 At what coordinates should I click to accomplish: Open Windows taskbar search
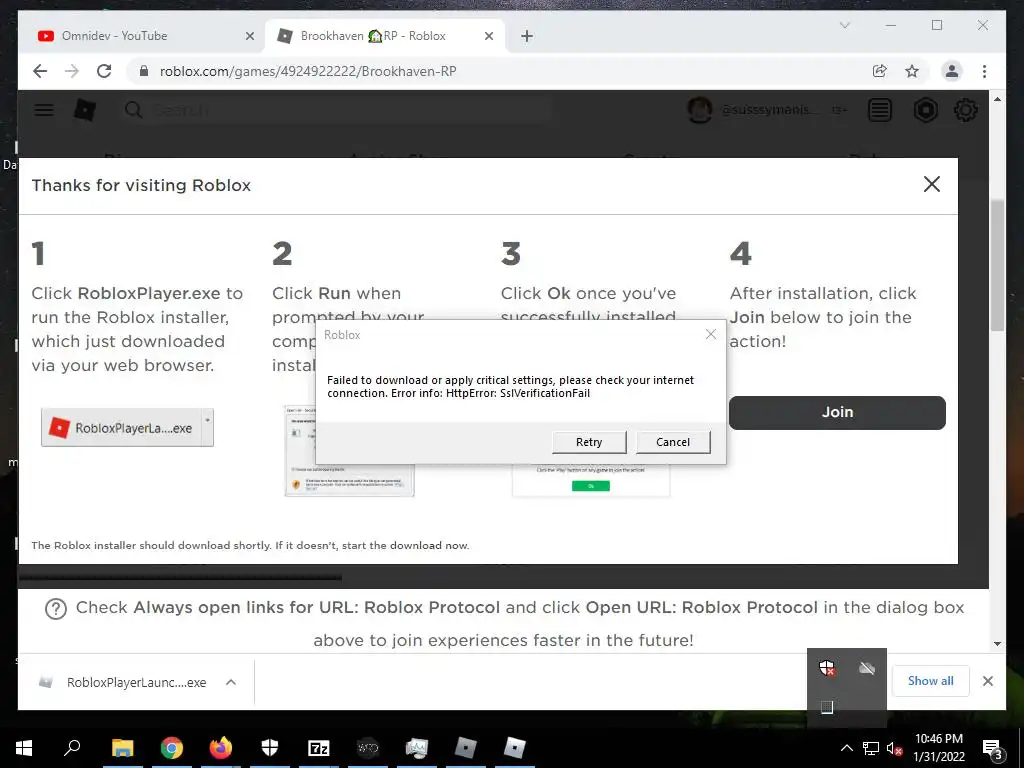pos(72,748)
